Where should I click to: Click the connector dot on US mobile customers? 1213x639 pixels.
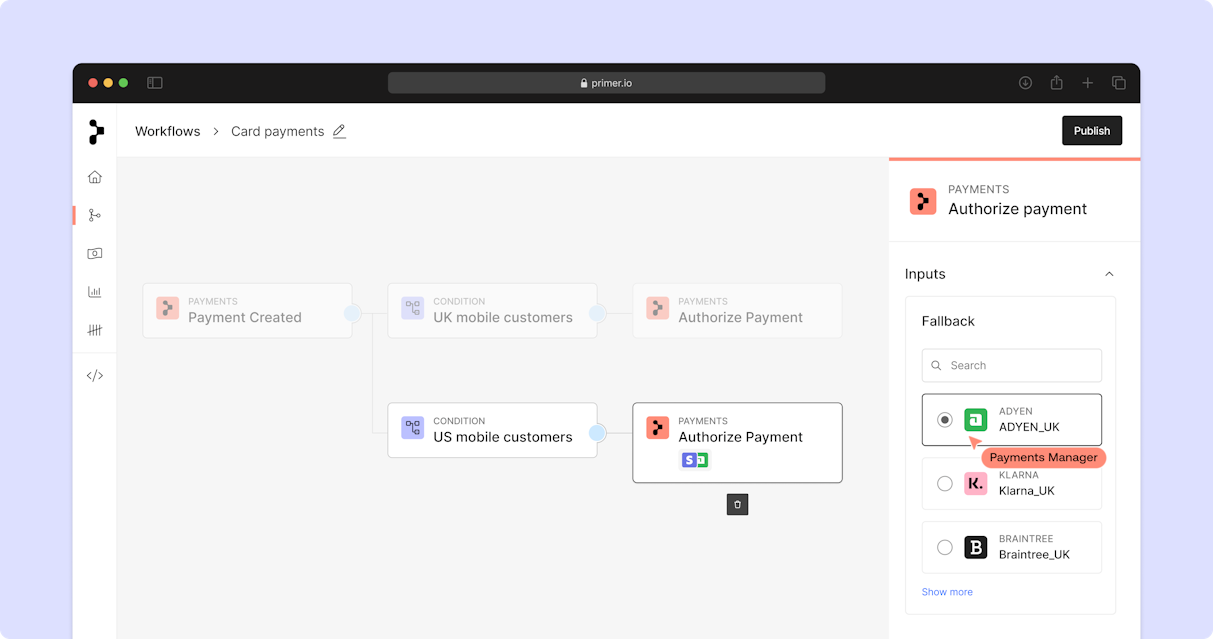point(597,433)
